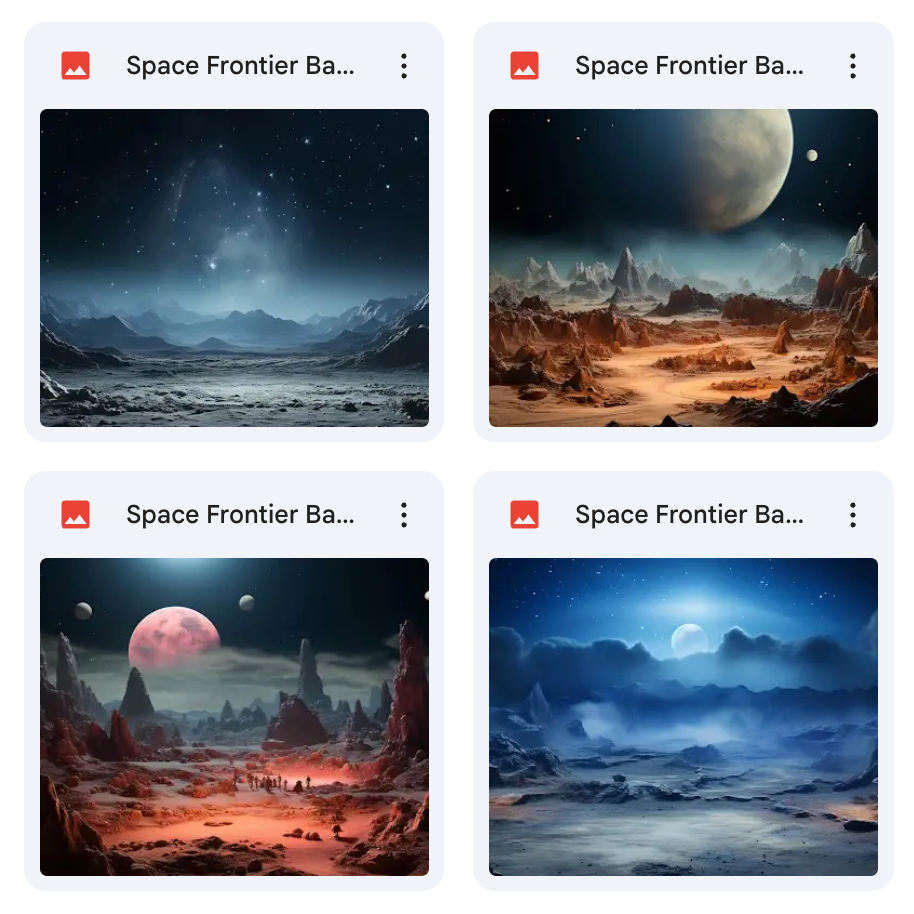The height and width of the screenshot is (914, 914).
Task: Select the 'Space Frontier Ba...' title above the blue cloudy scene
Action: point(689,514)
